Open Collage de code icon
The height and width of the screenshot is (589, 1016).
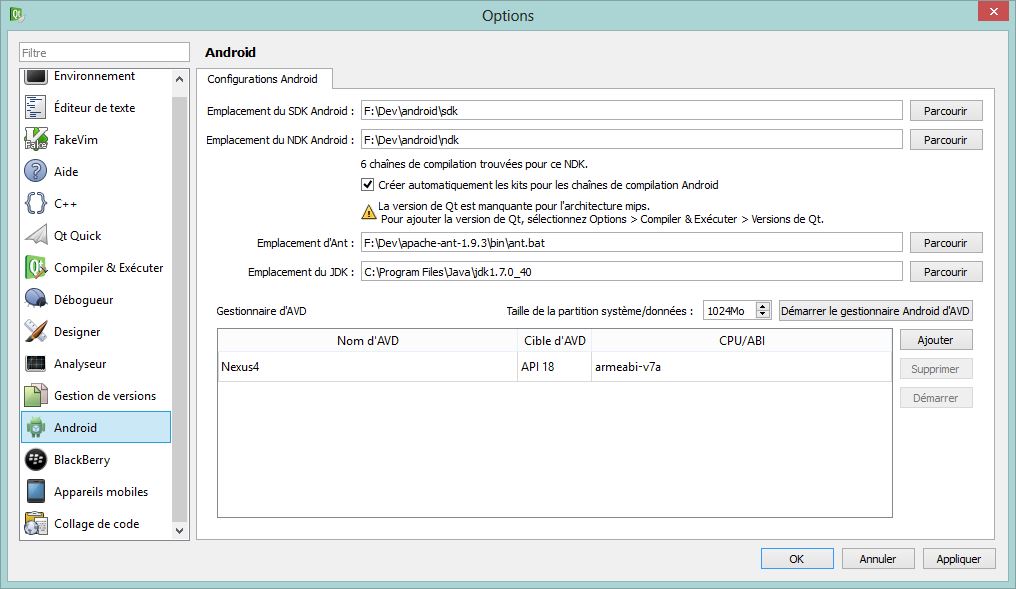36,524
